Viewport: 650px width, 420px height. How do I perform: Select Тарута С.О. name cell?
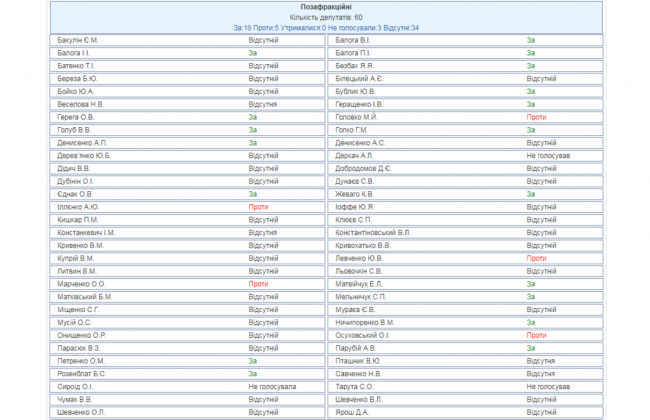(354, 385)
